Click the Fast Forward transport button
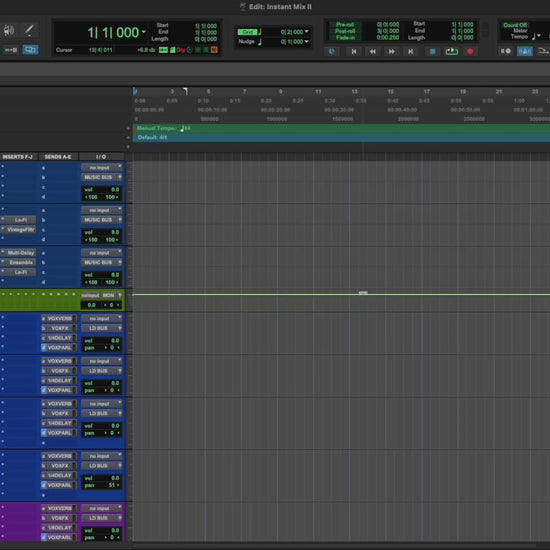The height and width of the screenshot is (550, 550). pos(391,52)
